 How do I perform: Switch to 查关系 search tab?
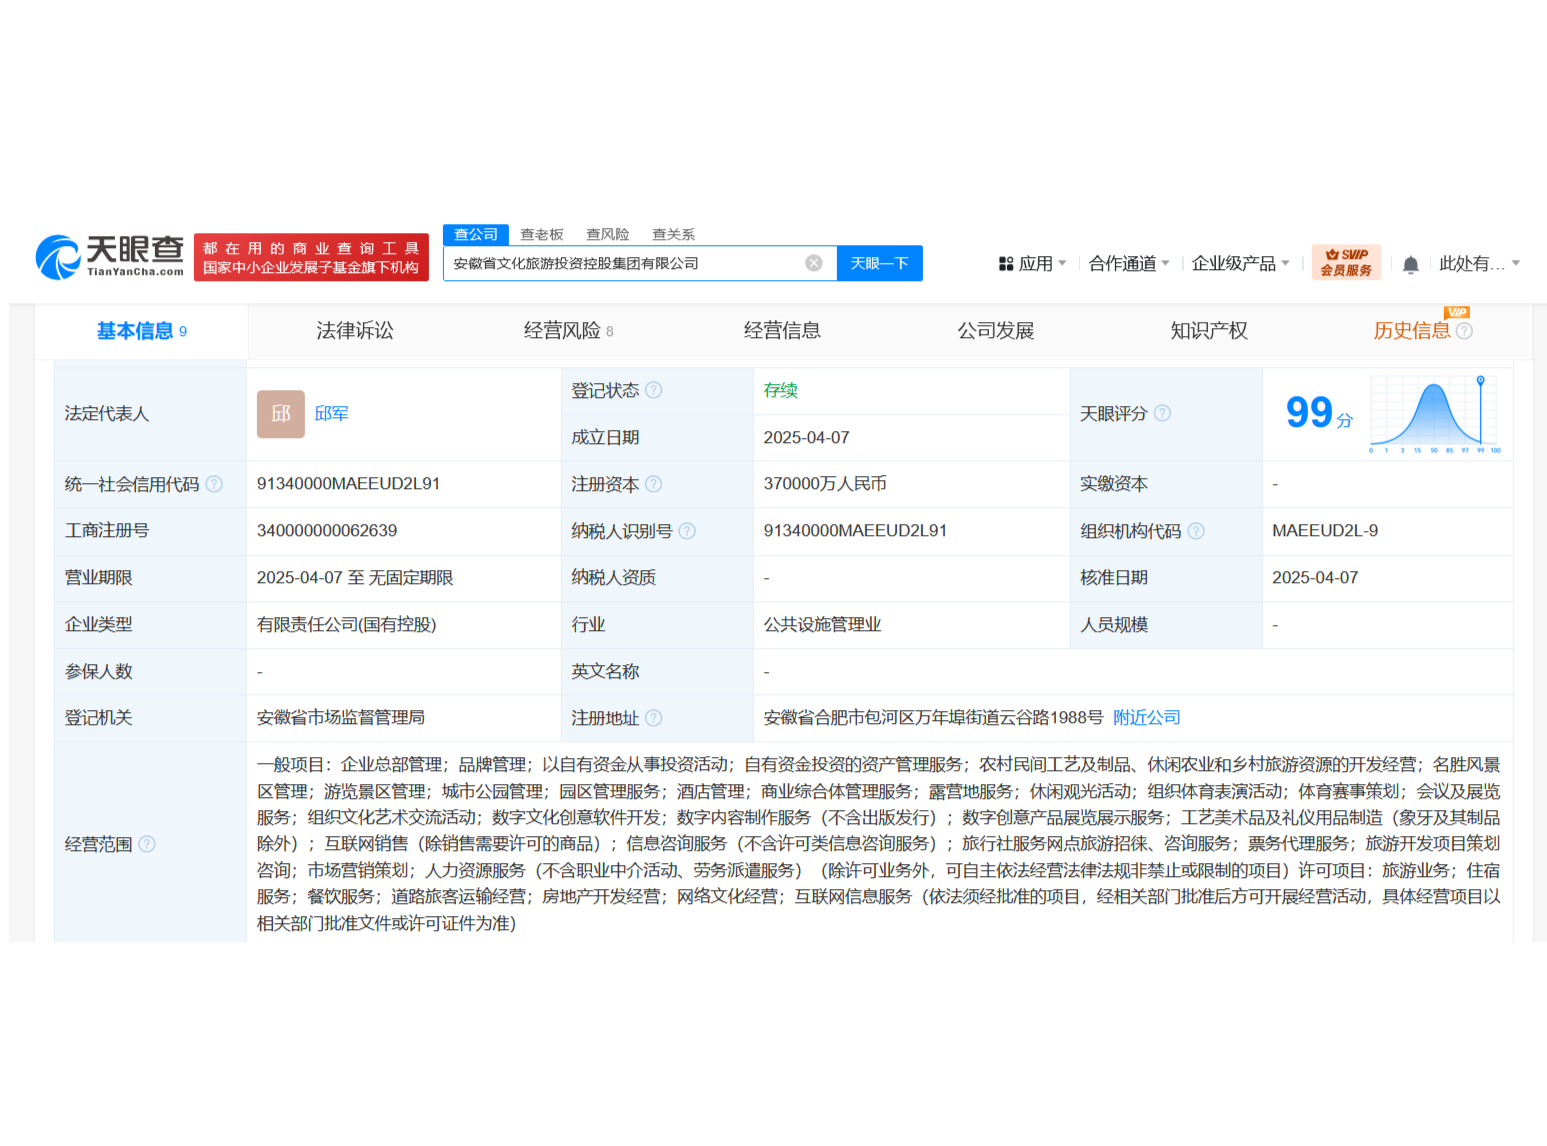pyautogui.click(x=674, y=234)
